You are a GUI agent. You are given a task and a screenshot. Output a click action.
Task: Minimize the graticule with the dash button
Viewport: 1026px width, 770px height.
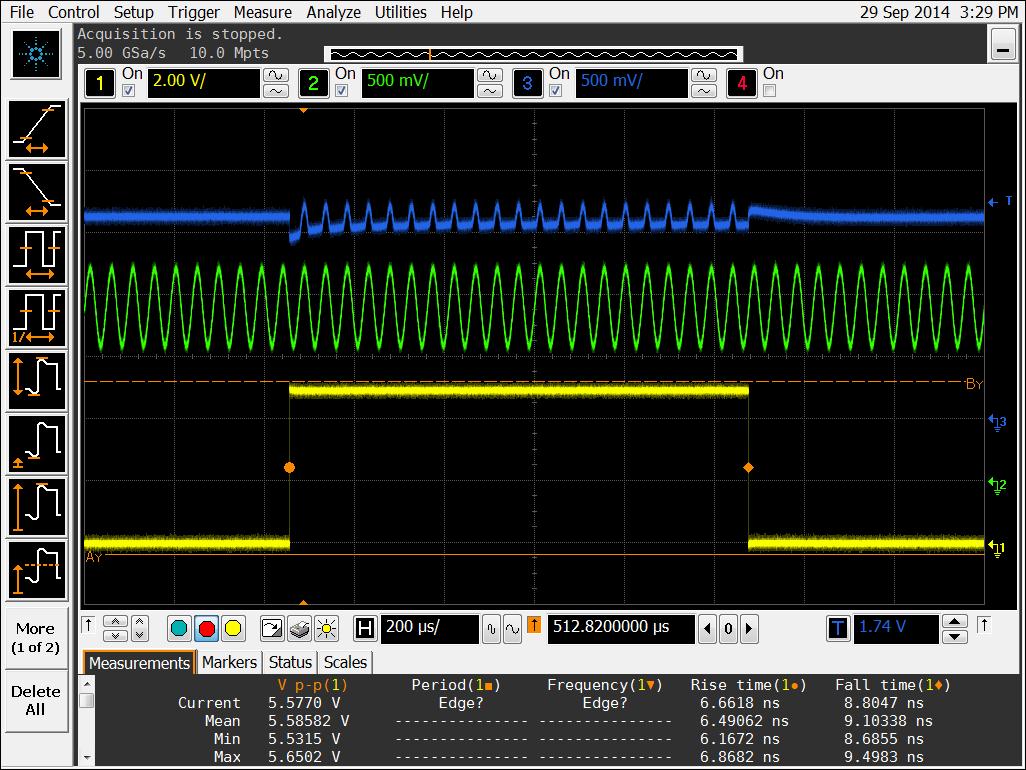[x=1002, y=44]
